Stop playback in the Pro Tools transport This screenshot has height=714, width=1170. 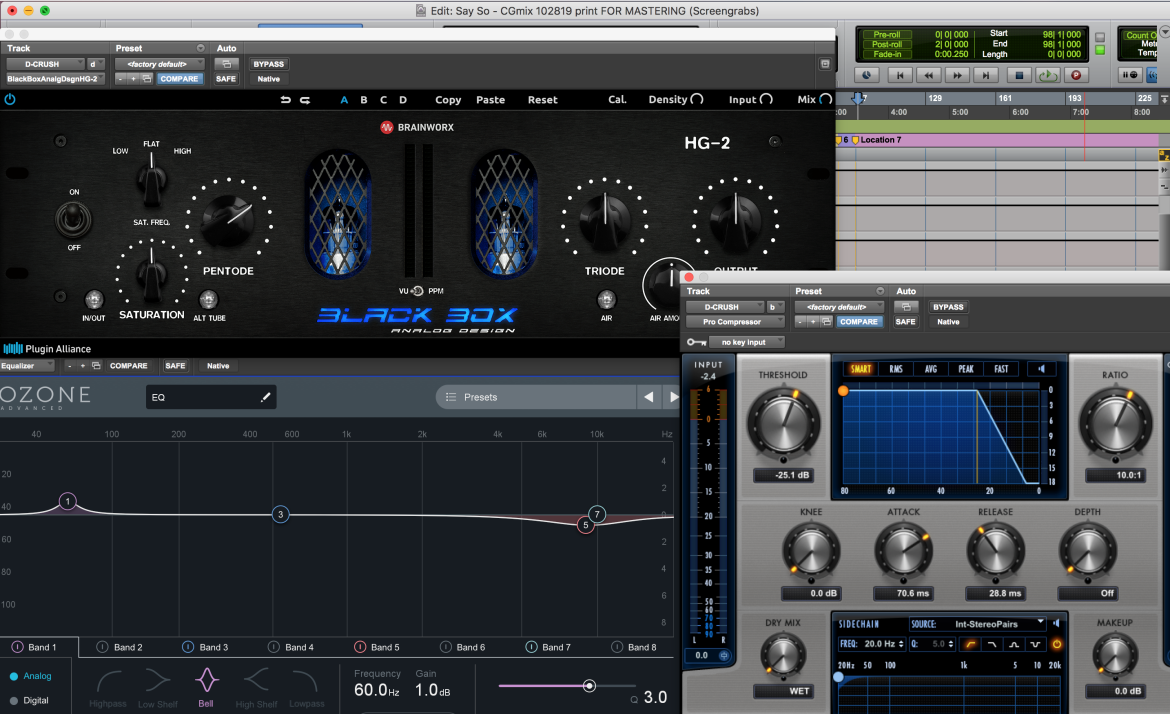(1019, 75)
